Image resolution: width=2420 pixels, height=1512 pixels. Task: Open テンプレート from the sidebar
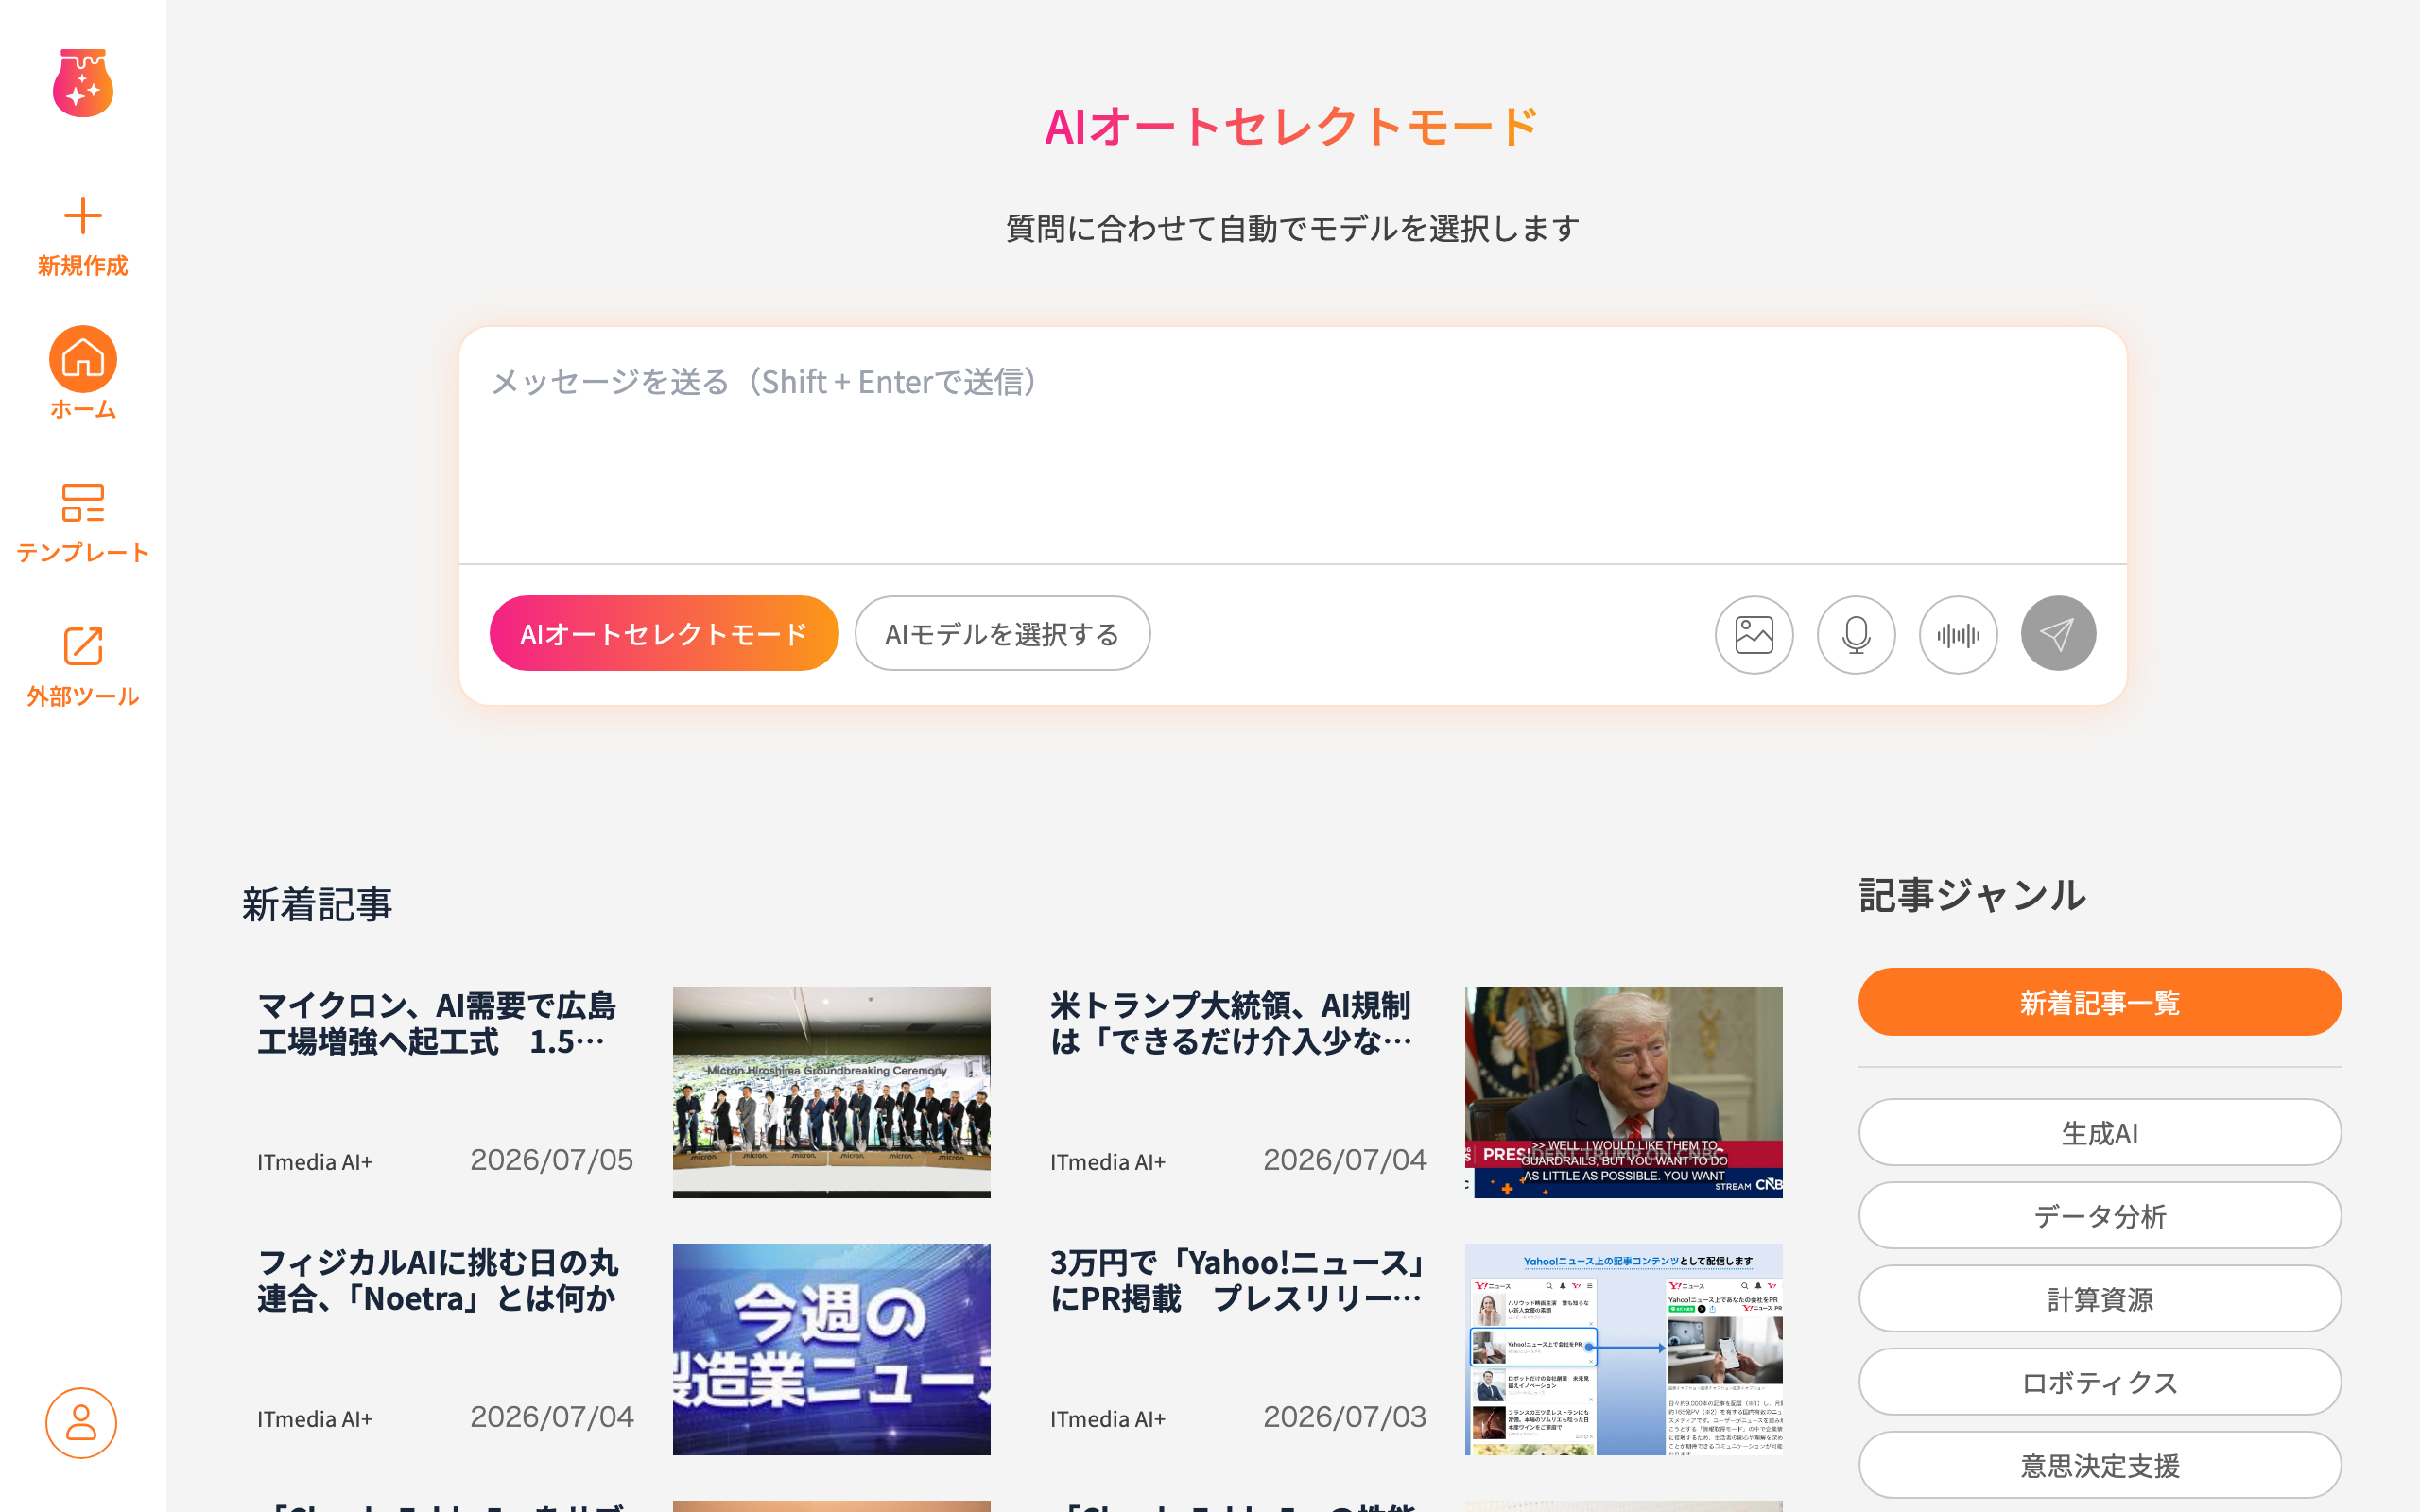[83, 523]
